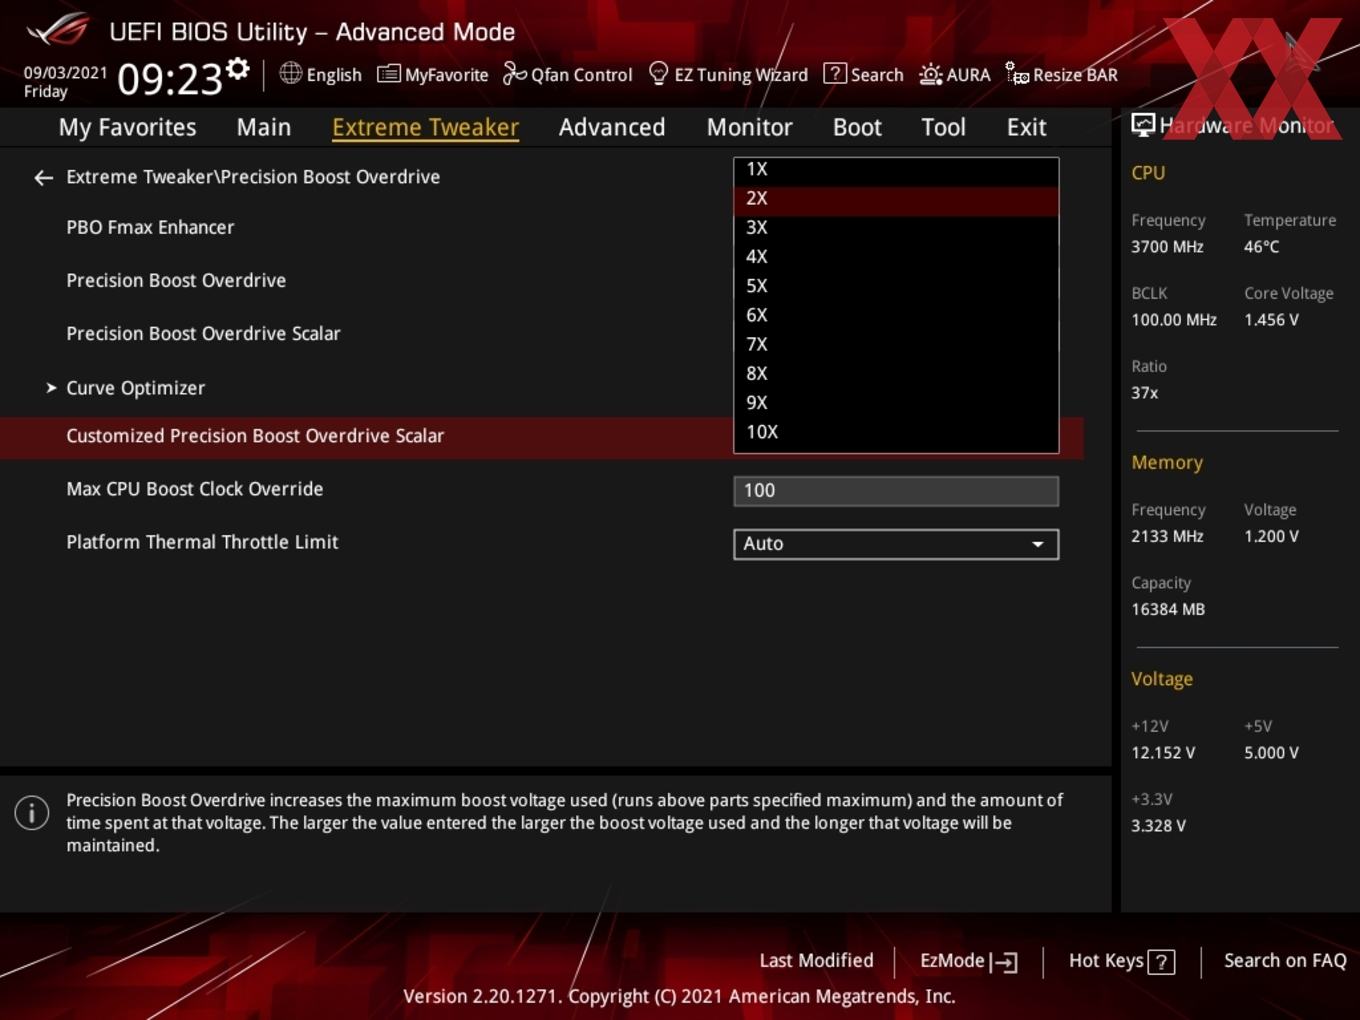Click the info icon beside description
The image size is (1360, 1020).
coord(32,812)
